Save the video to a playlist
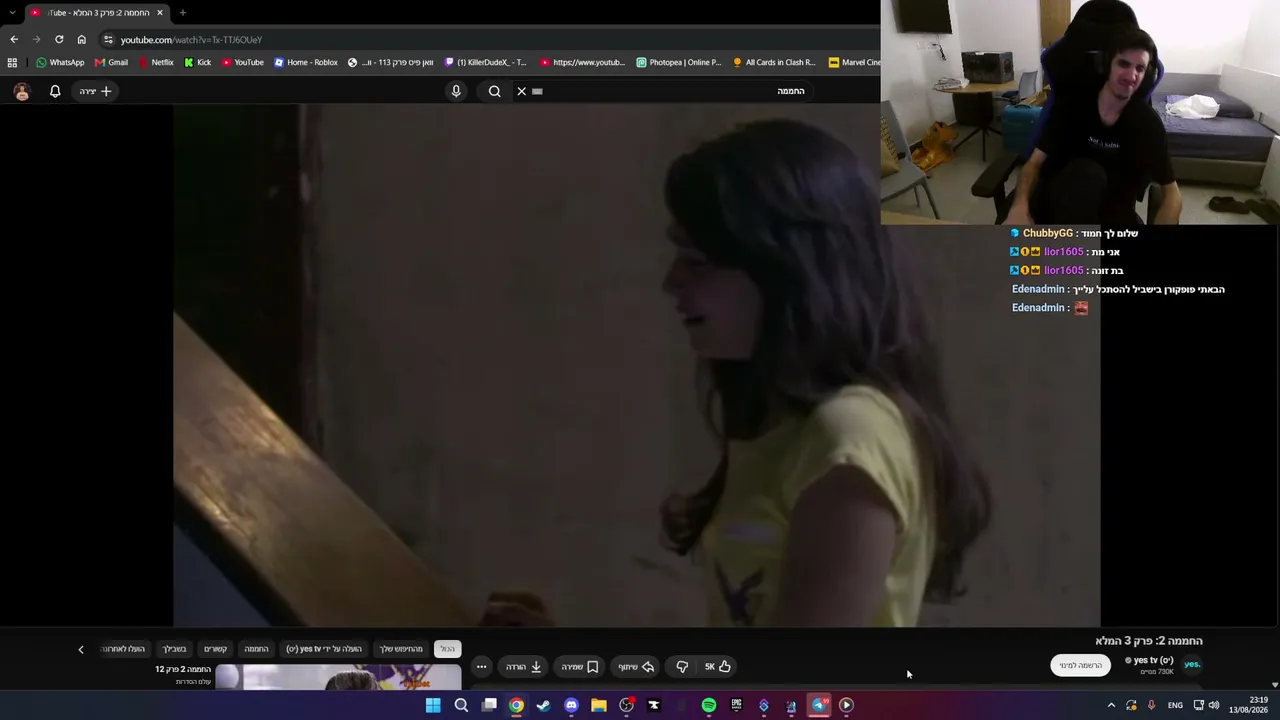 [x=580, y=667]
